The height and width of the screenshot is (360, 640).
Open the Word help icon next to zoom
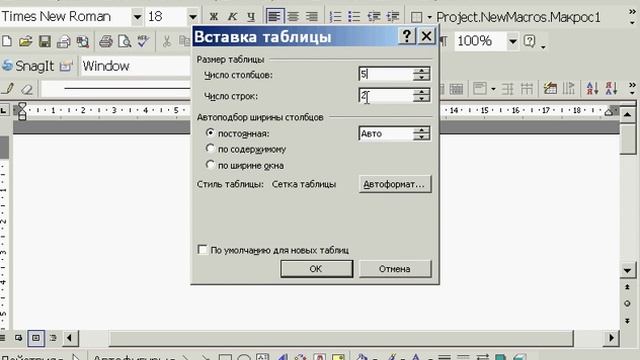pos(529,41)
